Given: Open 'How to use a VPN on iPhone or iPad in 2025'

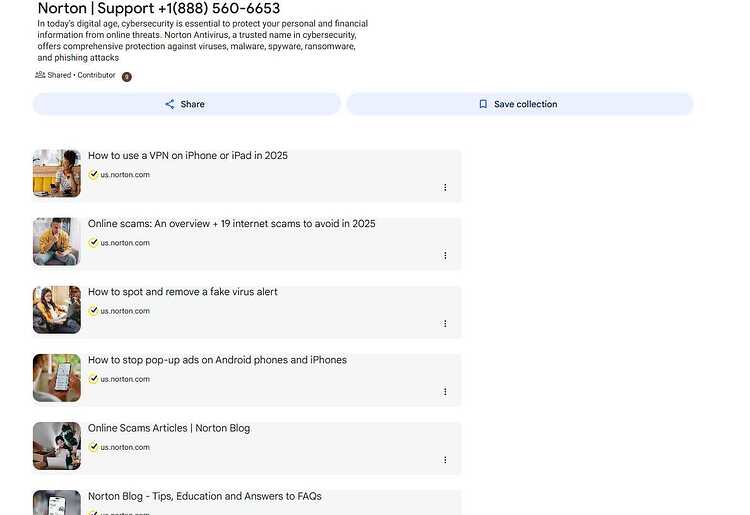Looking at the screenshot, I should (188, 155).
